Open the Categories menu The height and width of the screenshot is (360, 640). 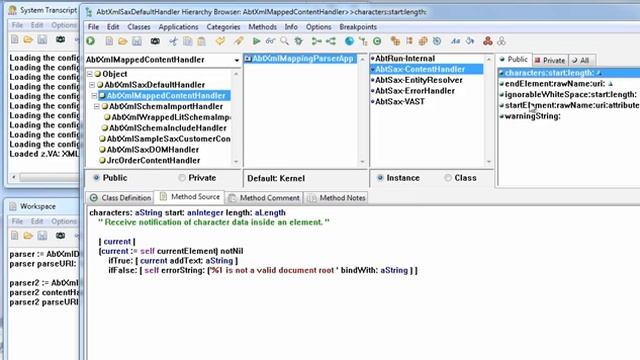point(223,27)
